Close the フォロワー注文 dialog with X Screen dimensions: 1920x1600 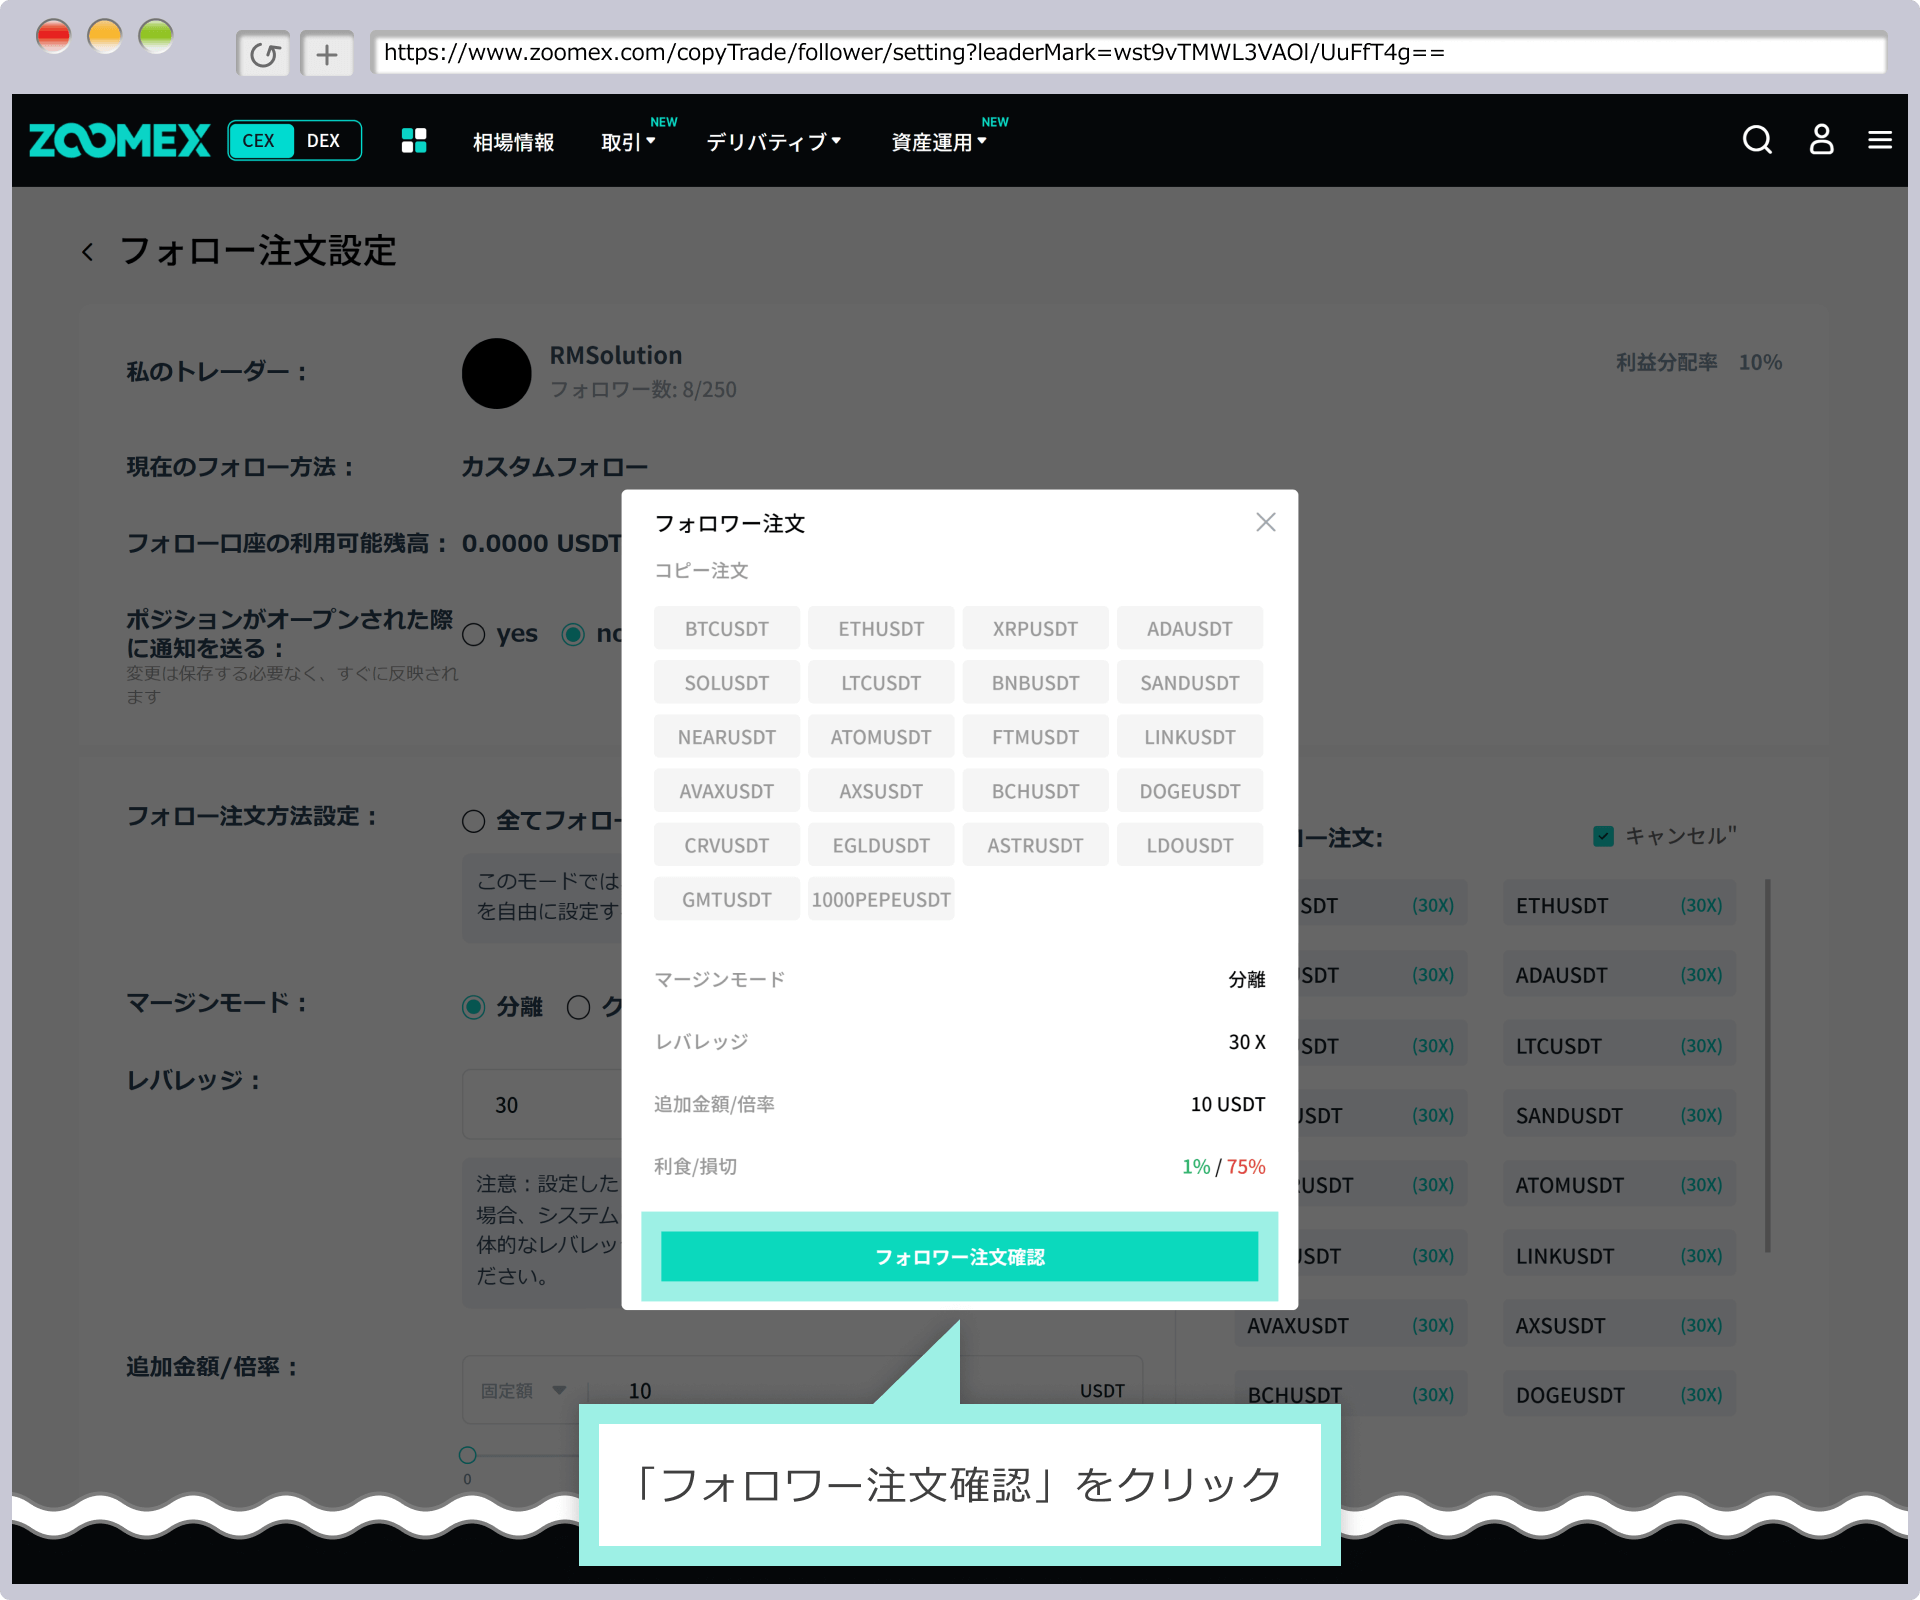pos(1265,522)
